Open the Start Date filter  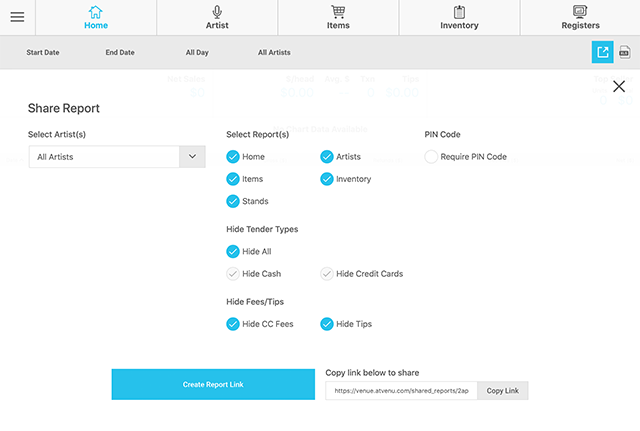(43, 52)
